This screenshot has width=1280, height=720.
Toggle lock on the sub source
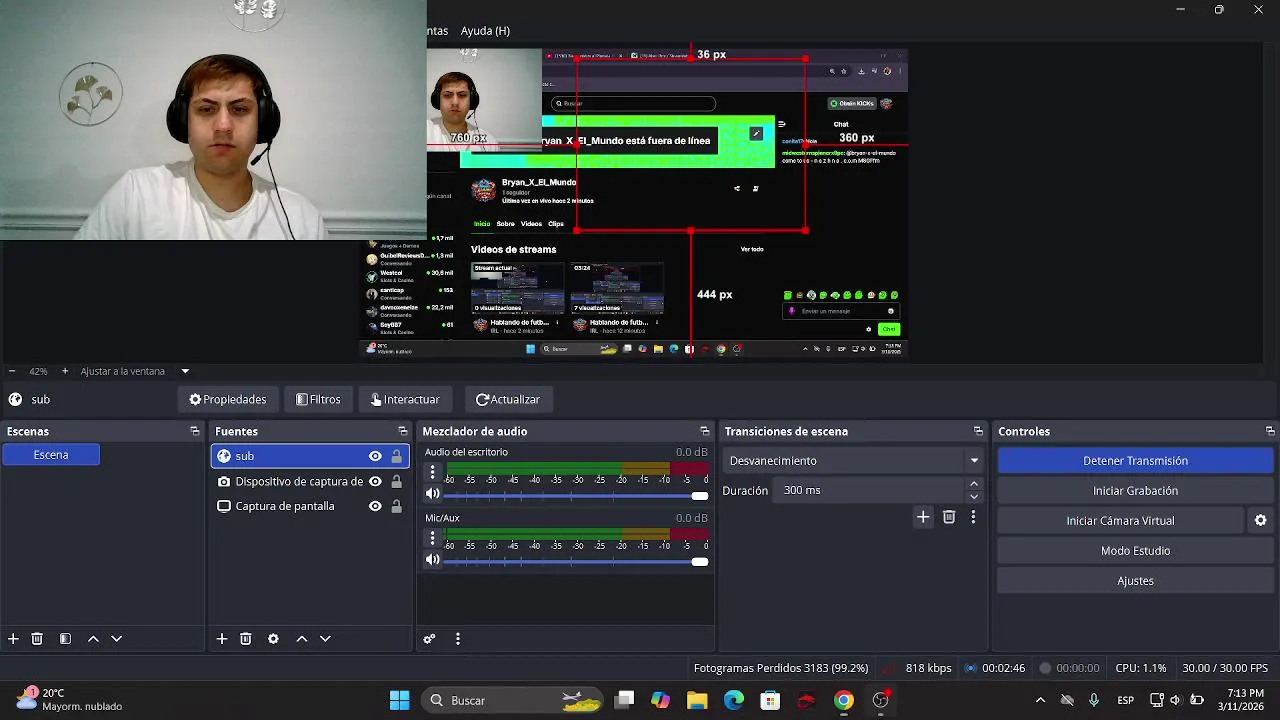pyautogui.click(x=396, y=456)
